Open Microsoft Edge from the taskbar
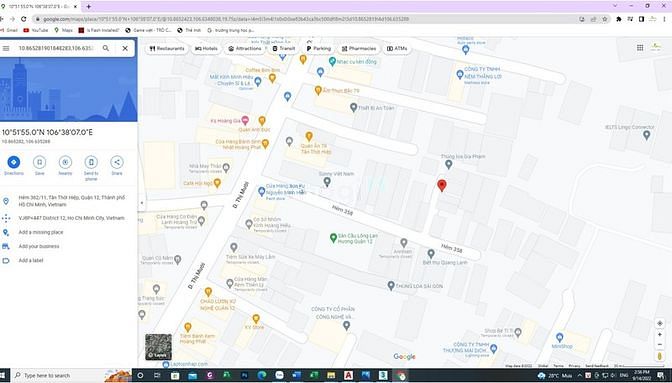 coord(262,375)
